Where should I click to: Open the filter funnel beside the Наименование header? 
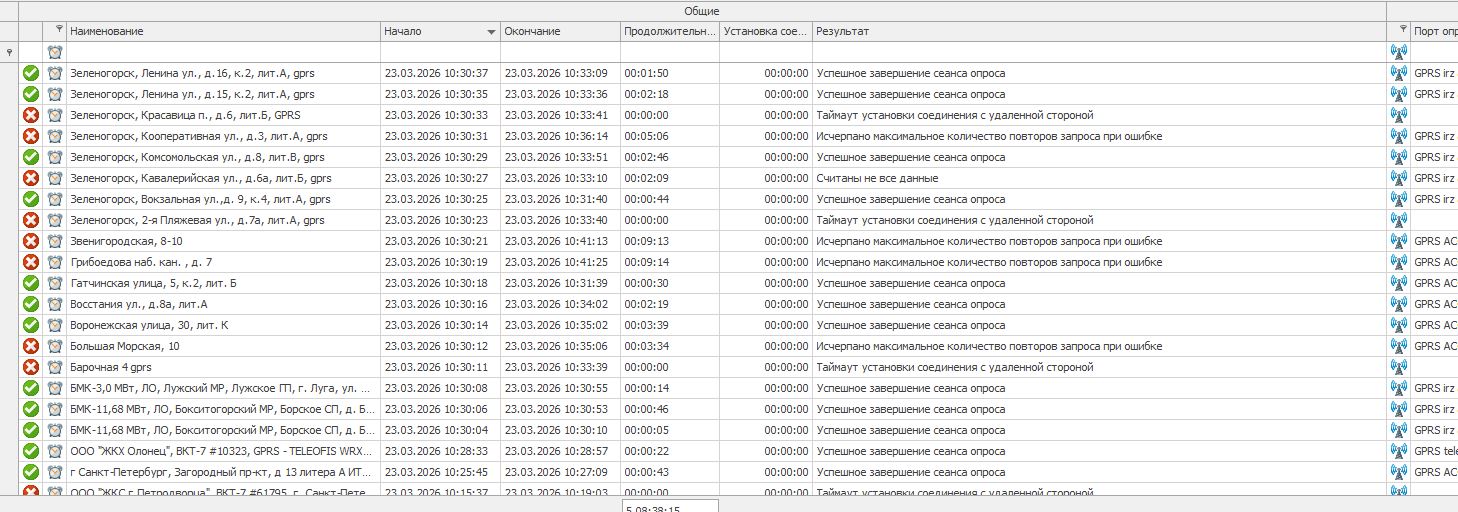point(59,30)
